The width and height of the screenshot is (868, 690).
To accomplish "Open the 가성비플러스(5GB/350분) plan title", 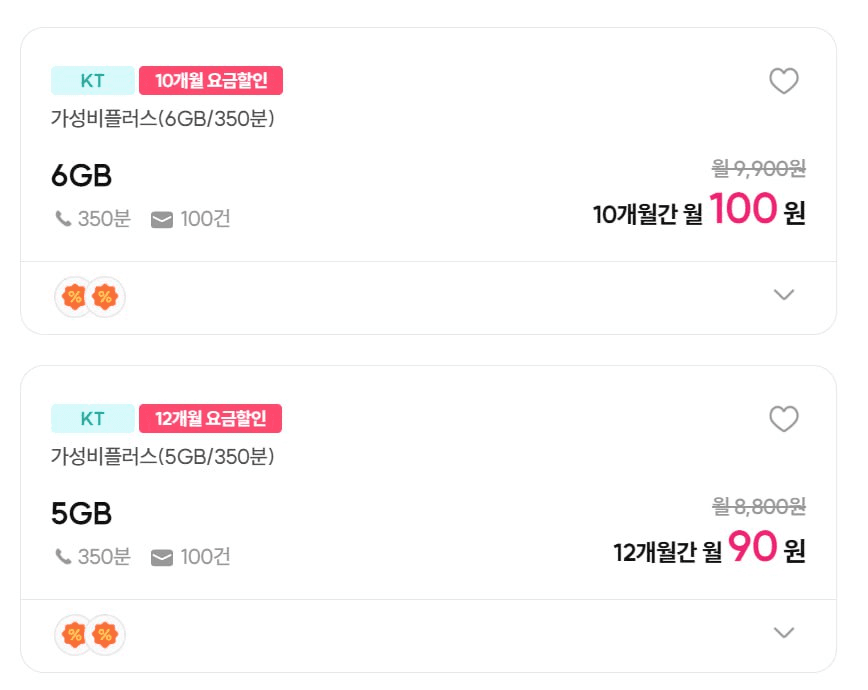I will (162, 456).
